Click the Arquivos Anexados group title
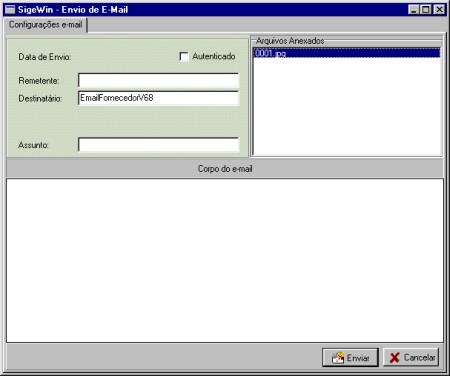450x376 pixels. 290,41
